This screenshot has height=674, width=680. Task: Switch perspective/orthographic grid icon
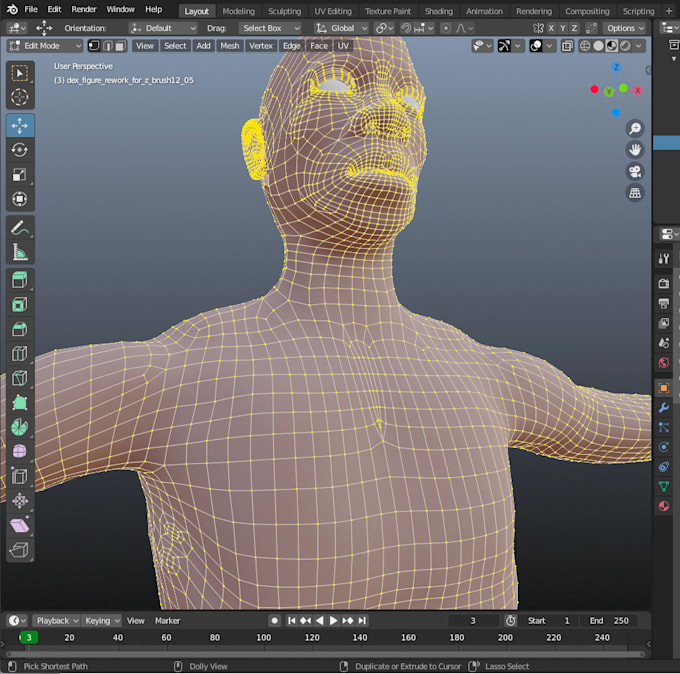pyautogui.click(x=635, y=193)
